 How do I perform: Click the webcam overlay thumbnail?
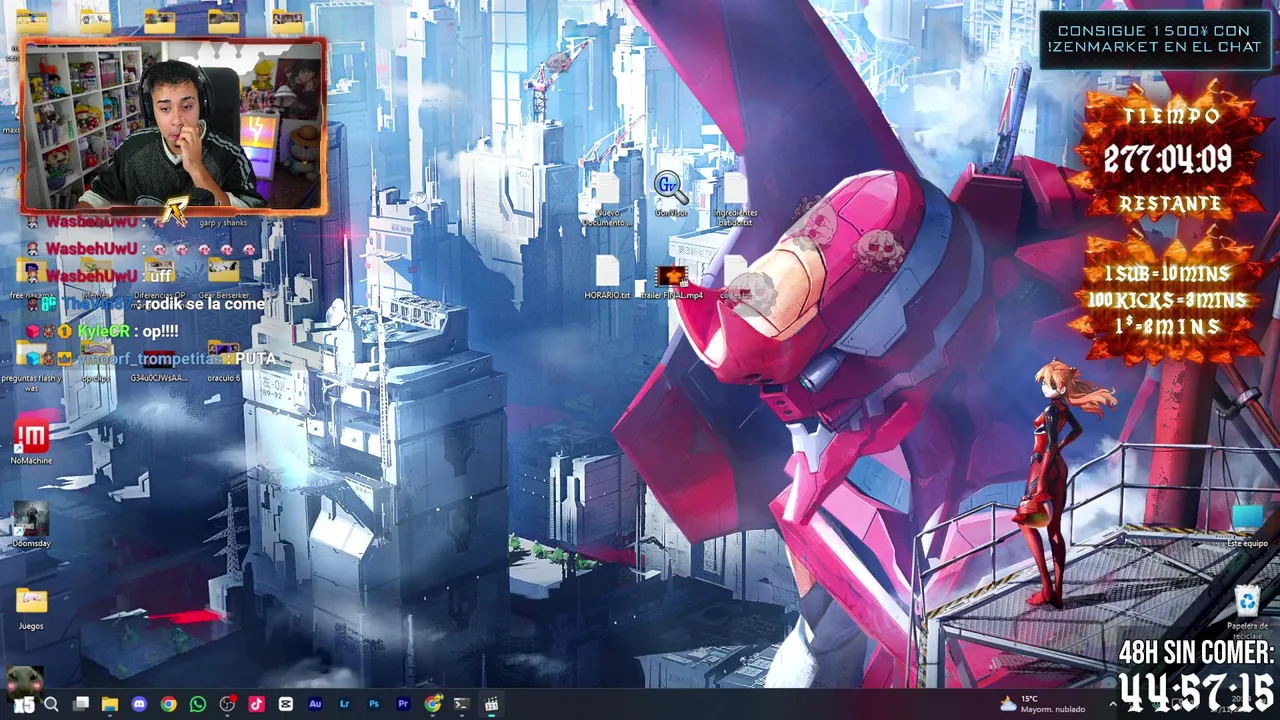click(173, 126)
